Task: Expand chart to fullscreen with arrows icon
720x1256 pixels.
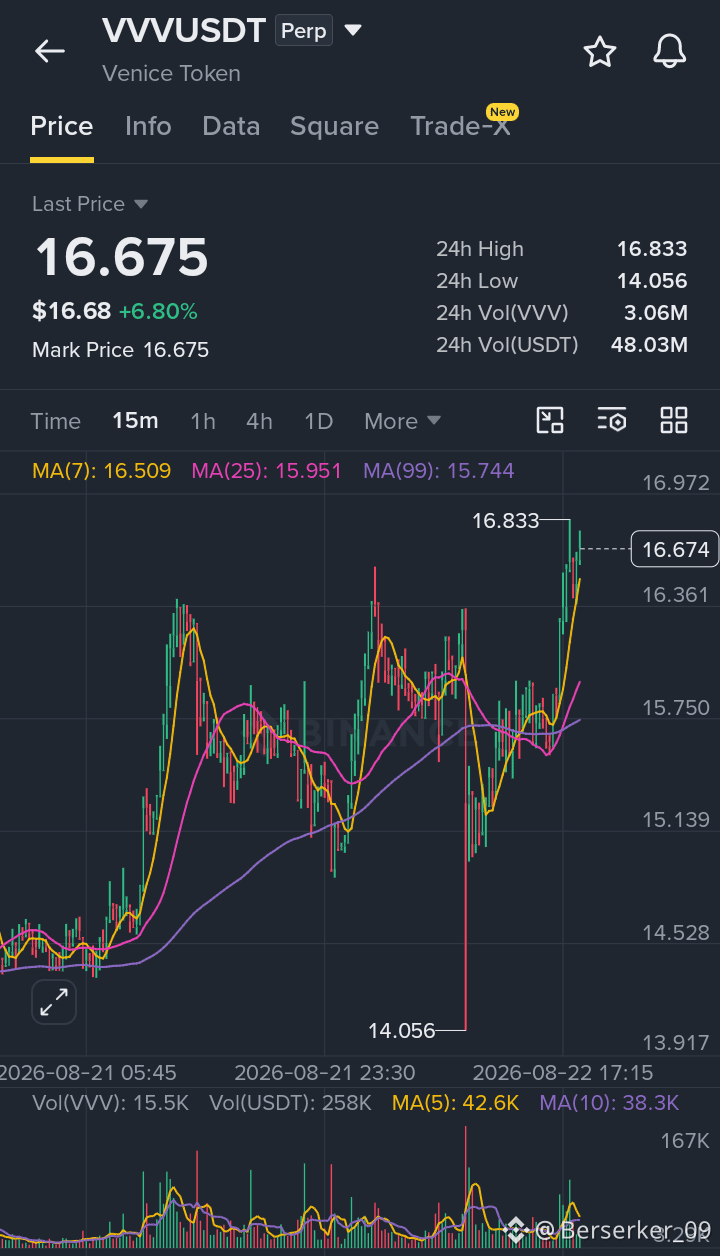Action: pos(54,1001)
